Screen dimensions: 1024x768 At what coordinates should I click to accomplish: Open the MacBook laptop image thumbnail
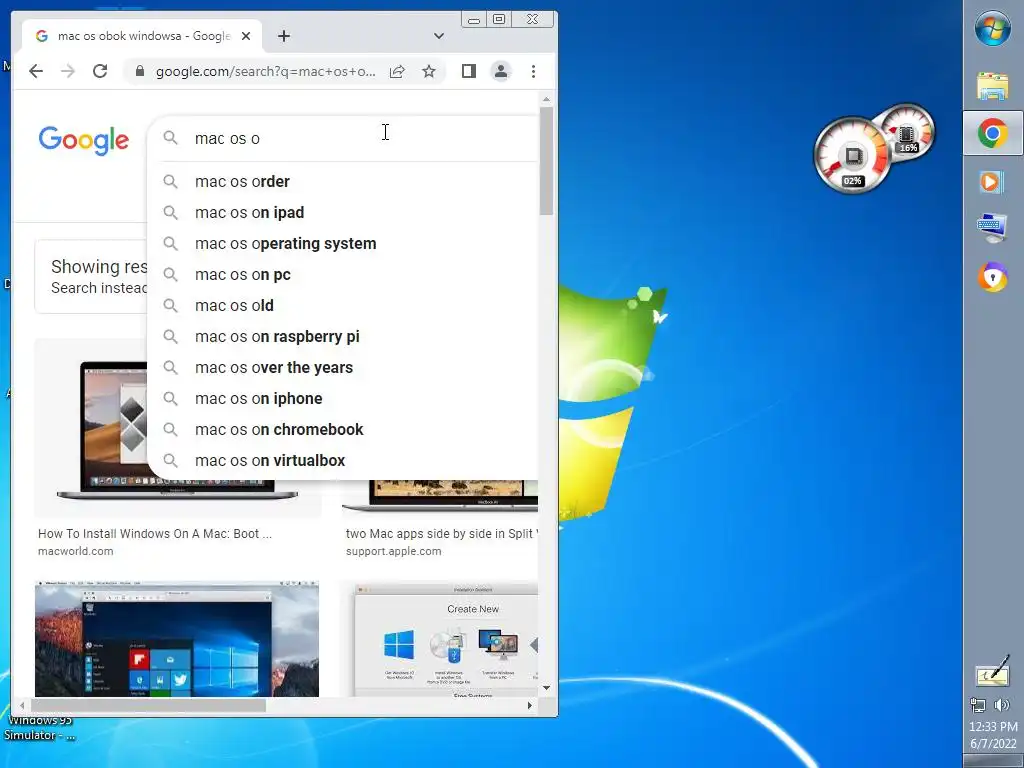(x=91, y=428)
